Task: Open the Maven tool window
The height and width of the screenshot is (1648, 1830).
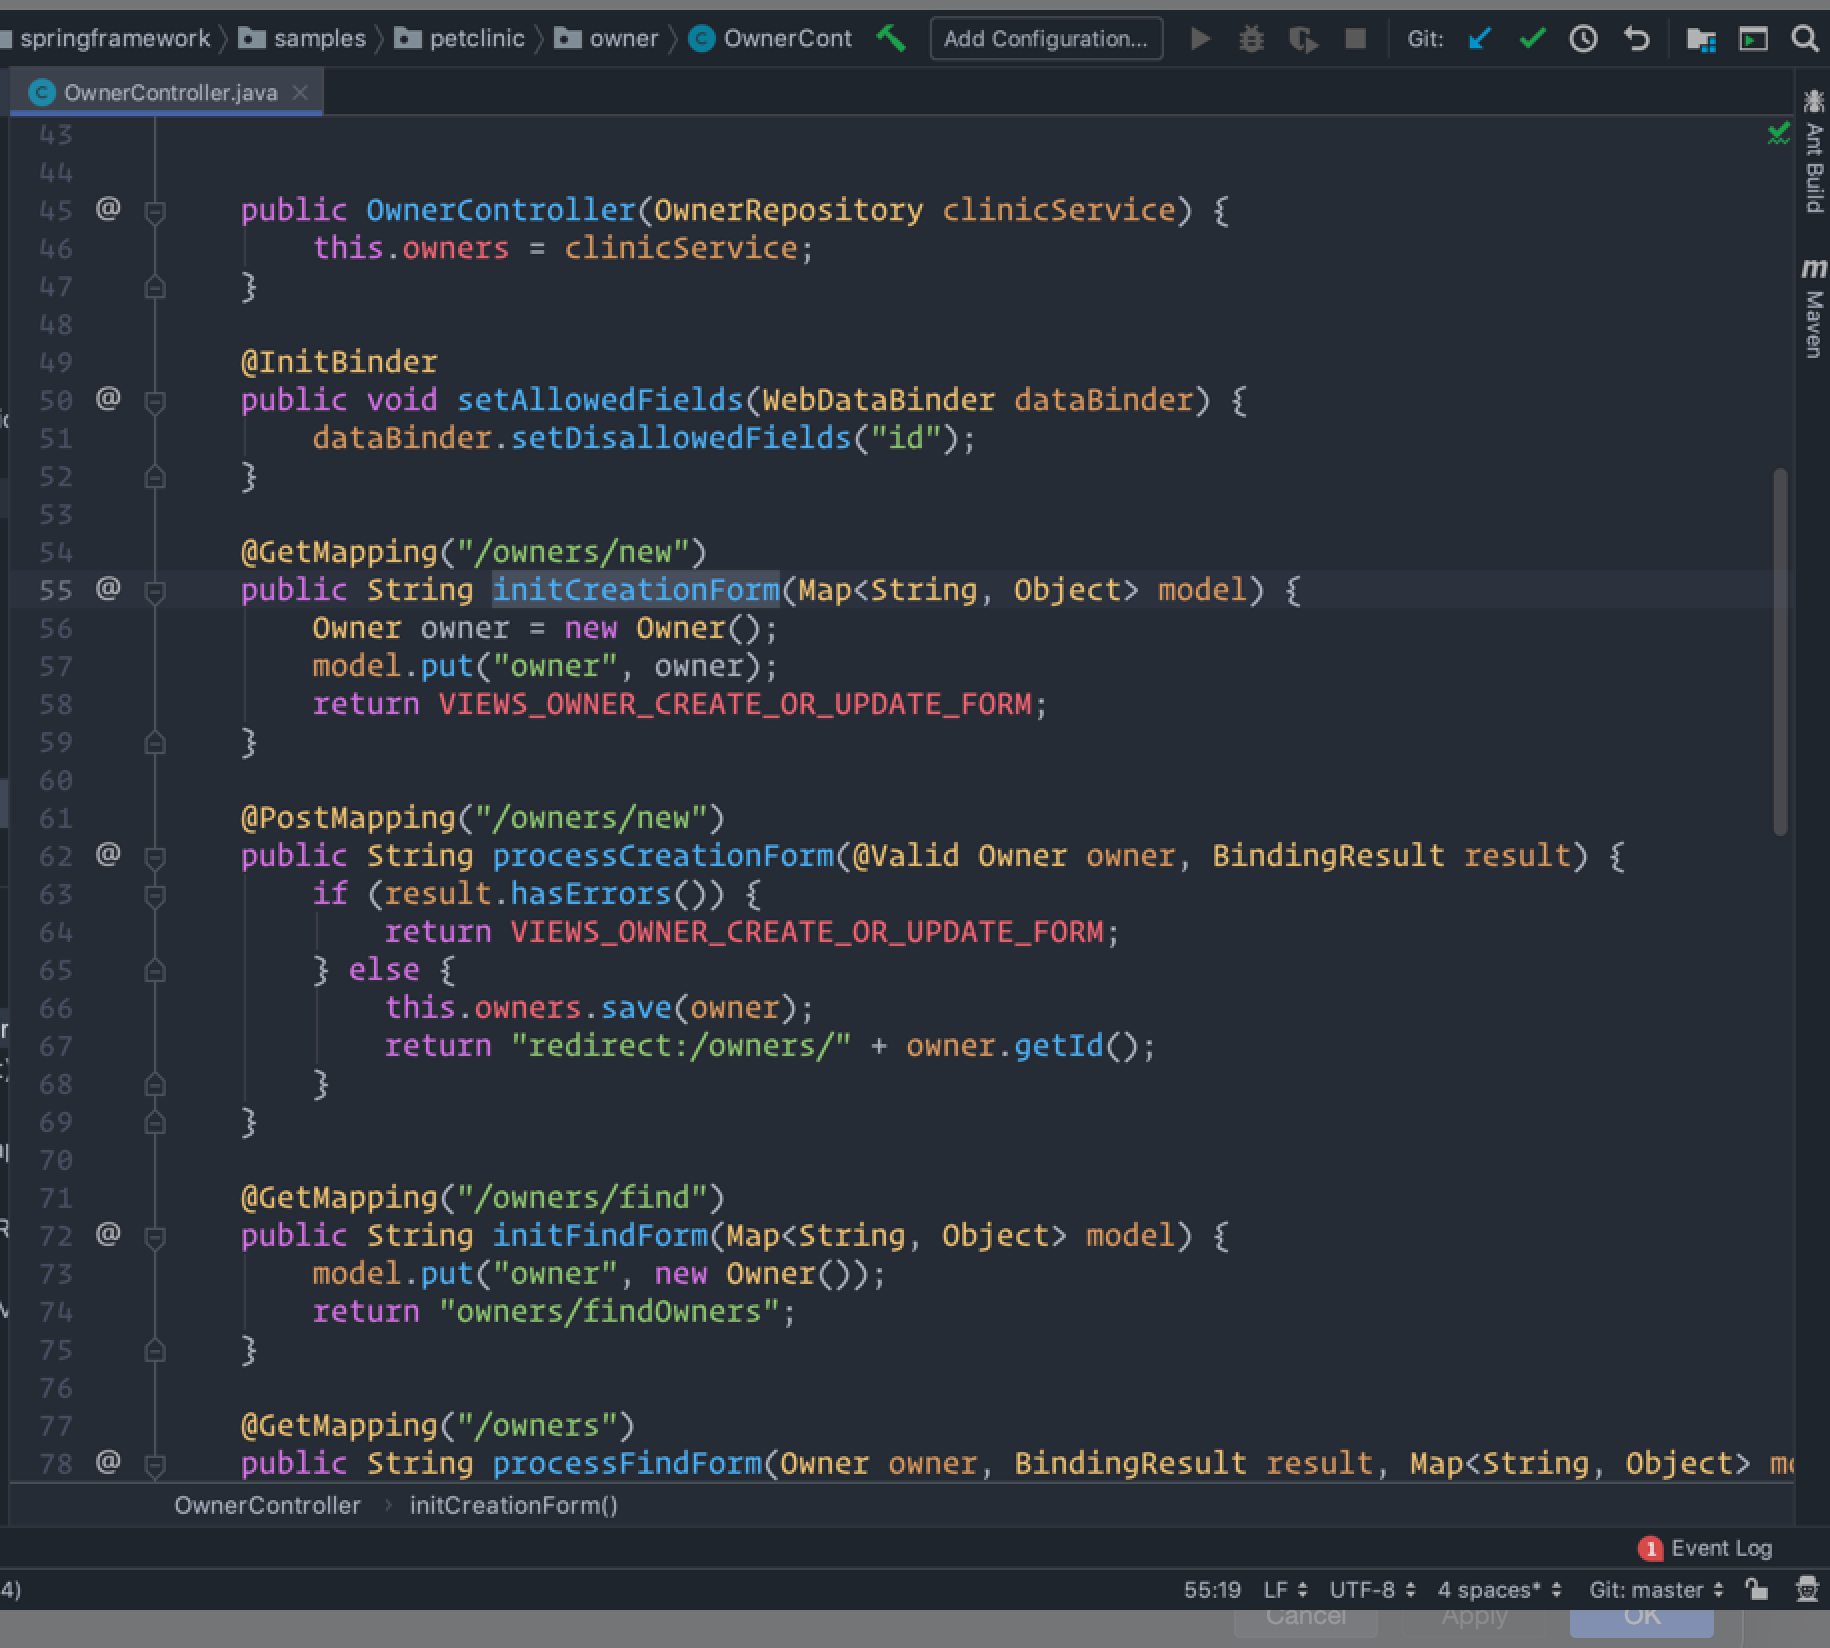Action: 1814,308
